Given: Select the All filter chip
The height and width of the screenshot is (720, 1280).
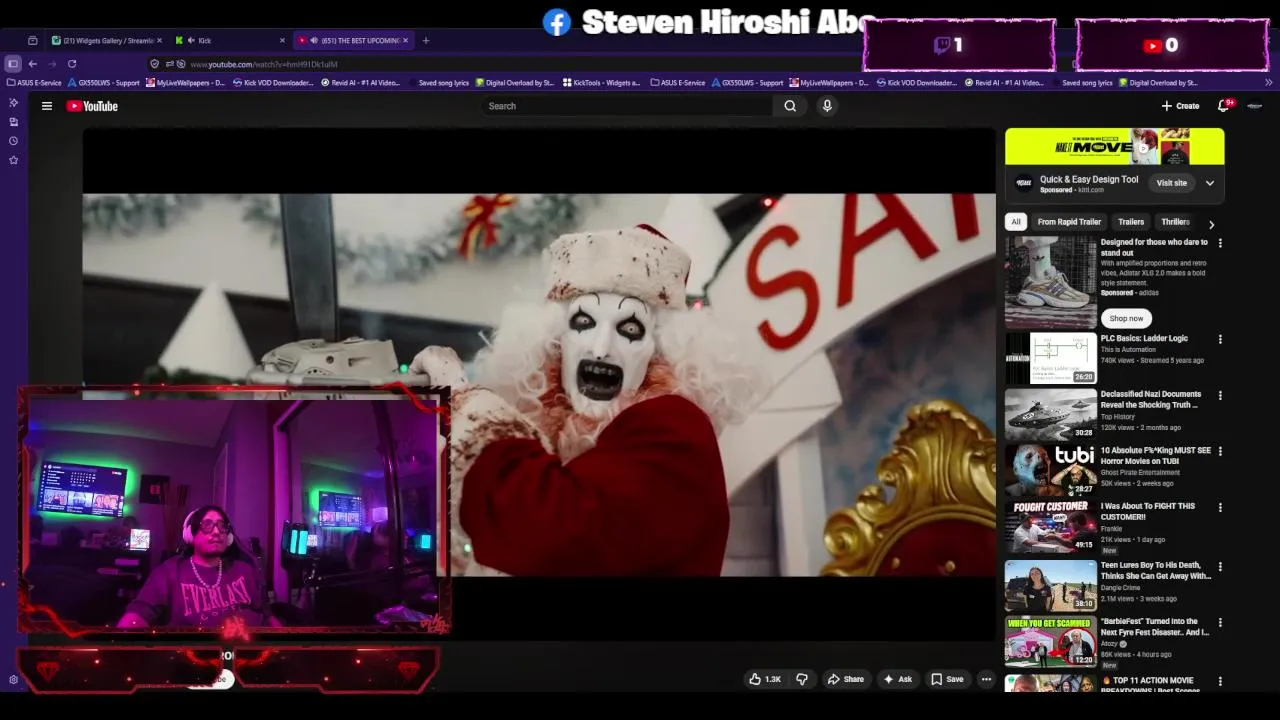Looking at the screenshot, I should point(1016,222).
